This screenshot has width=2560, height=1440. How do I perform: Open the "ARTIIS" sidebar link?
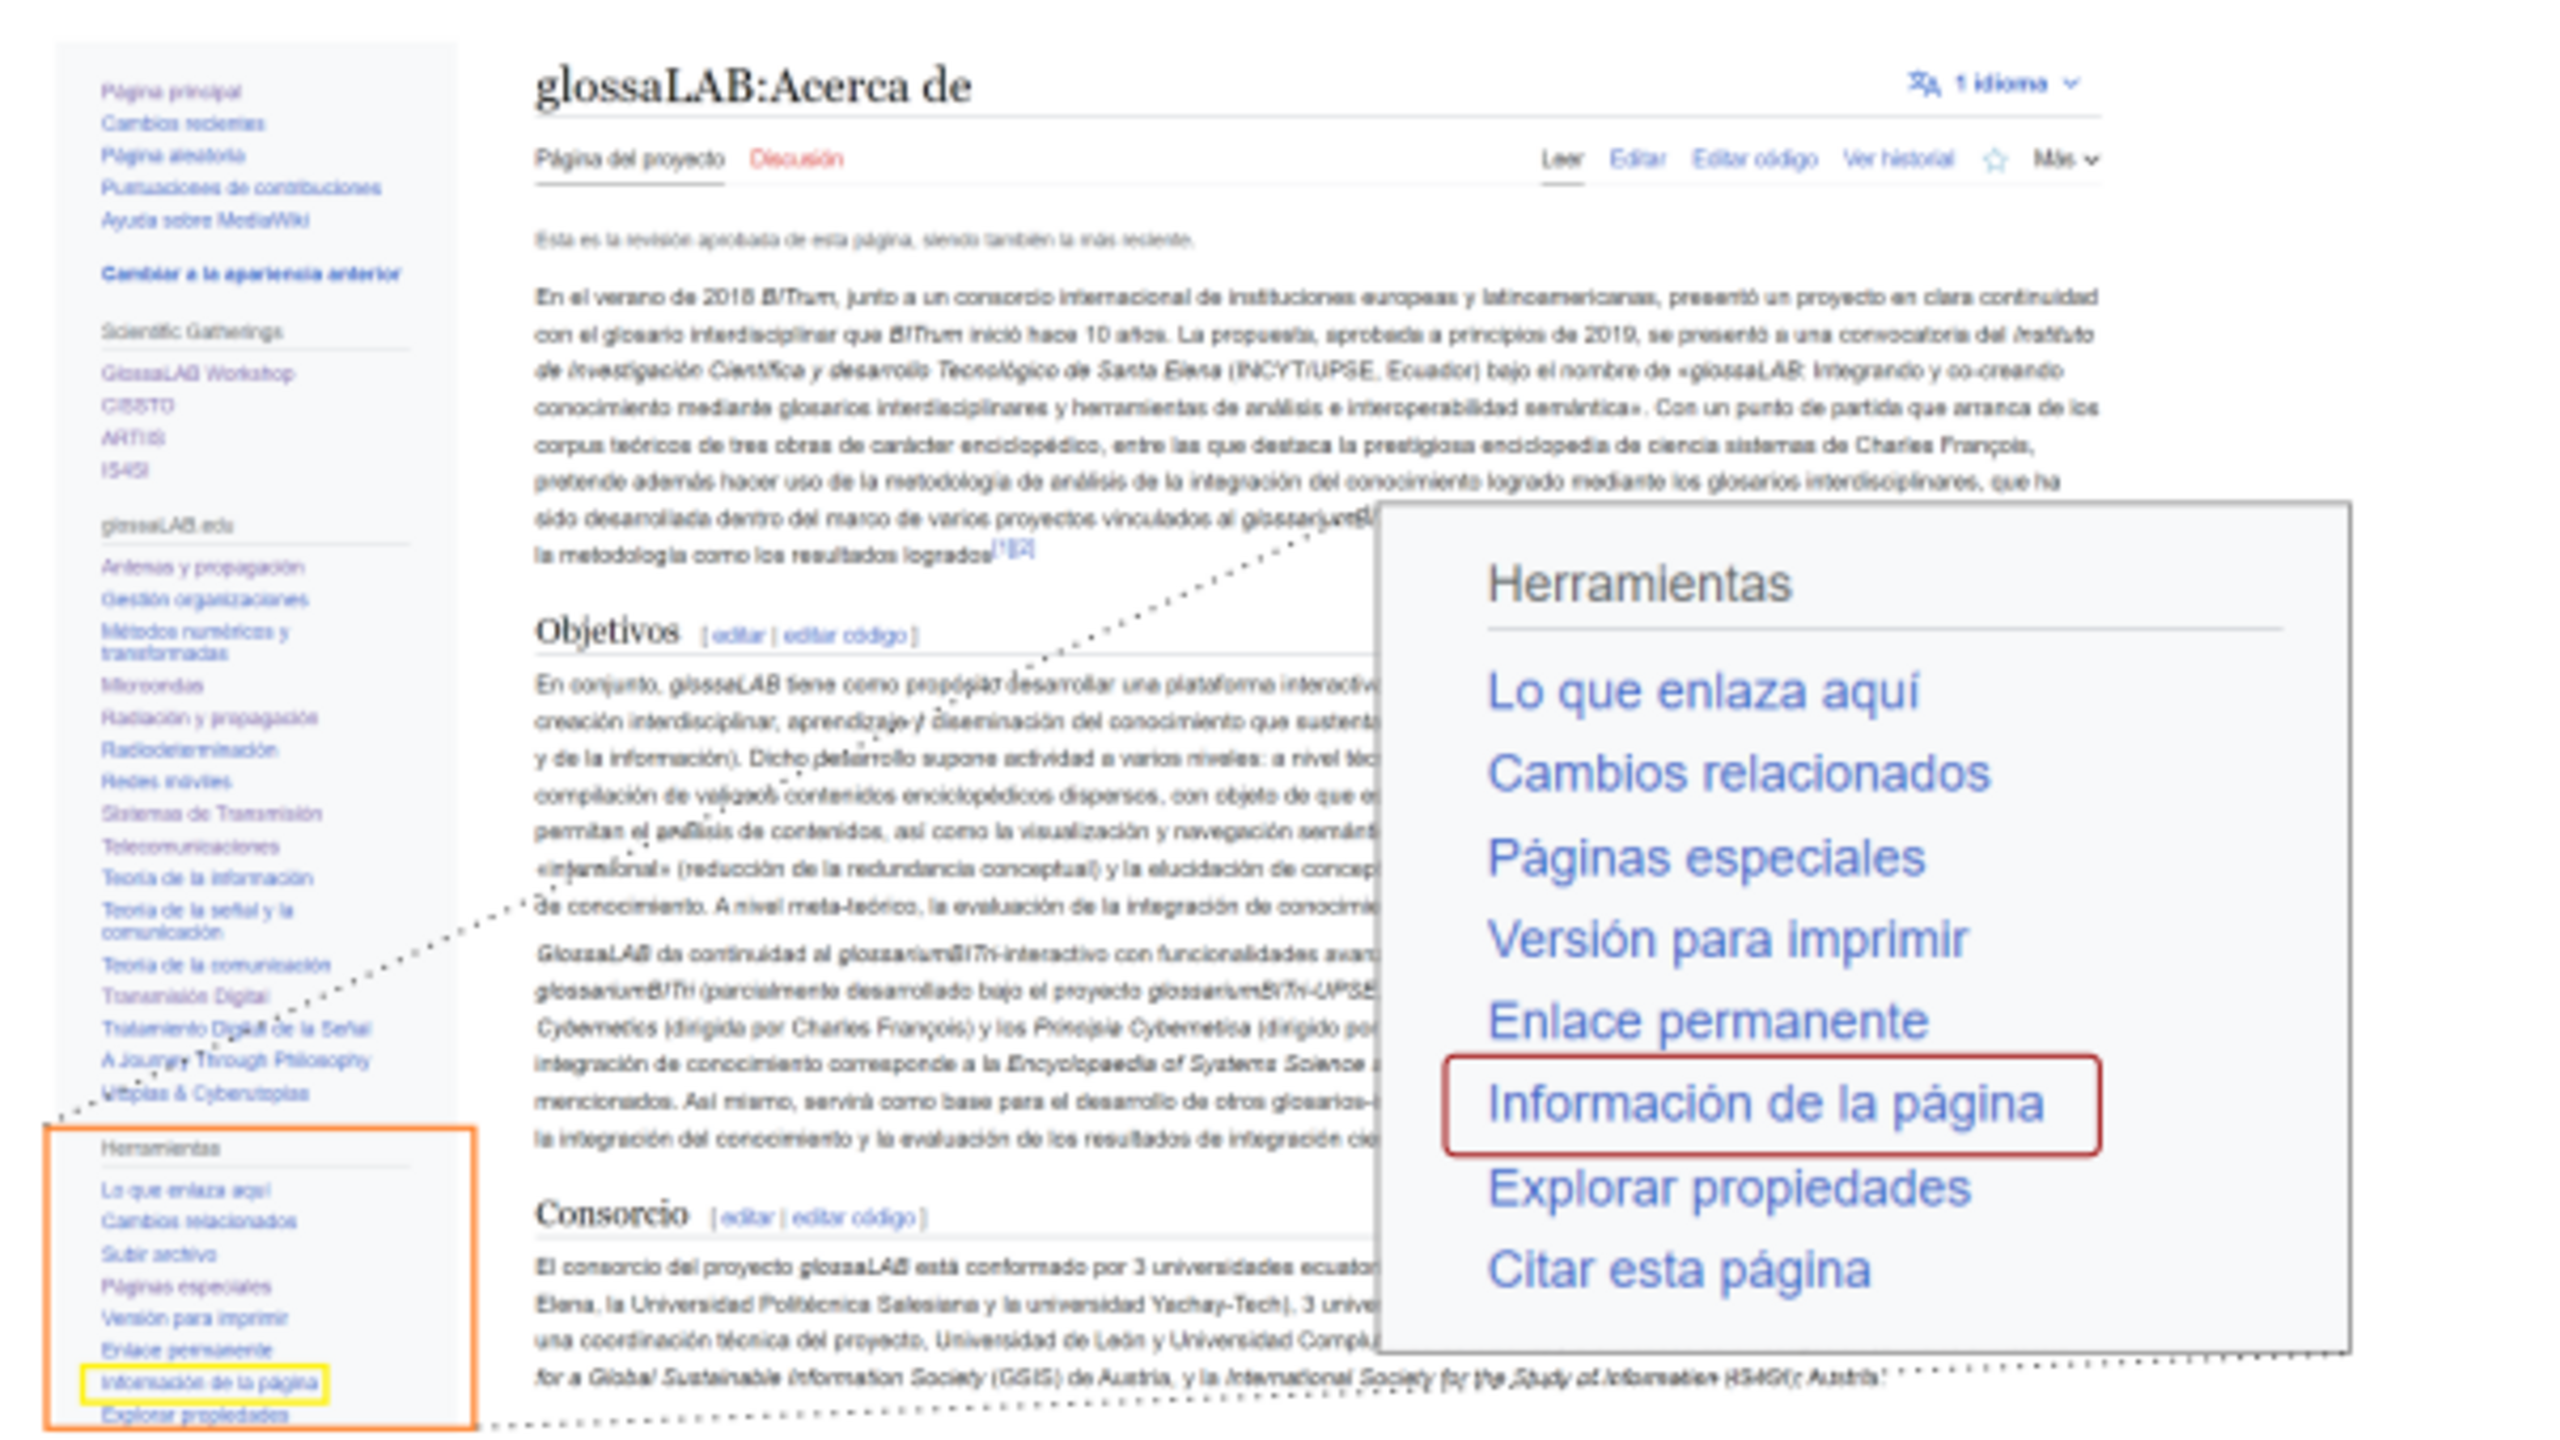click(133, 437)
